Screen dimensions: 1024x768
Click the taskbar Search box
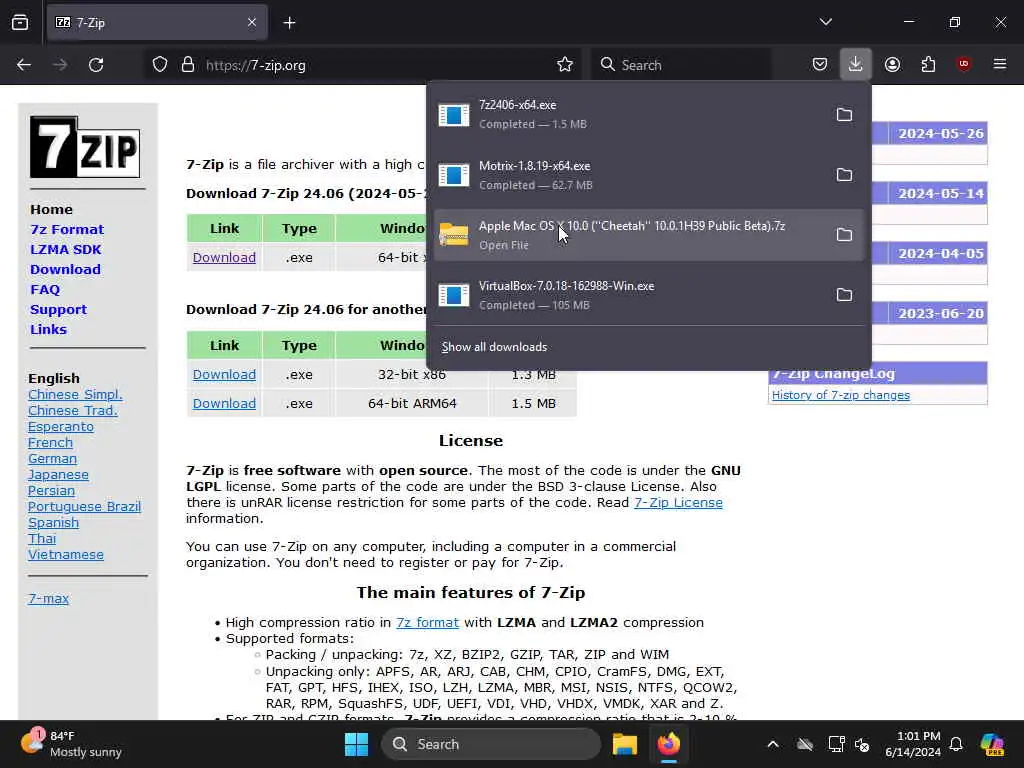pyautogui.click(x=491, y=744)
